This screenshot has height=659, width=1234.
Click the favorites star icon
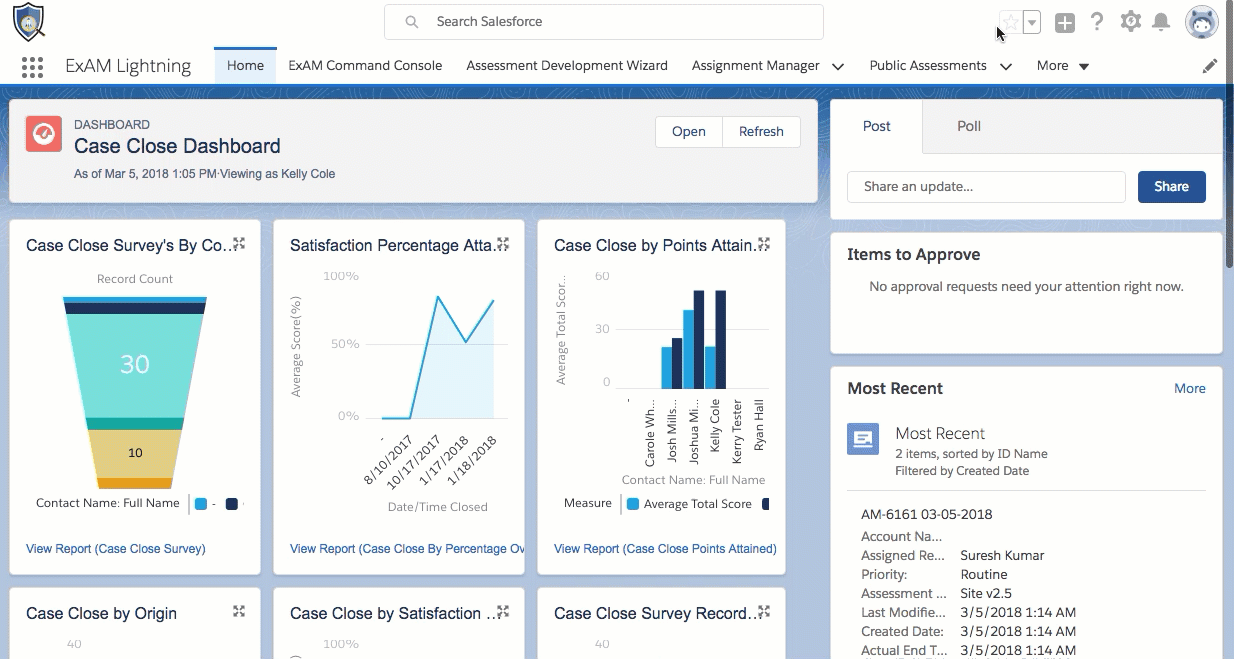[x=1010, y=22]
